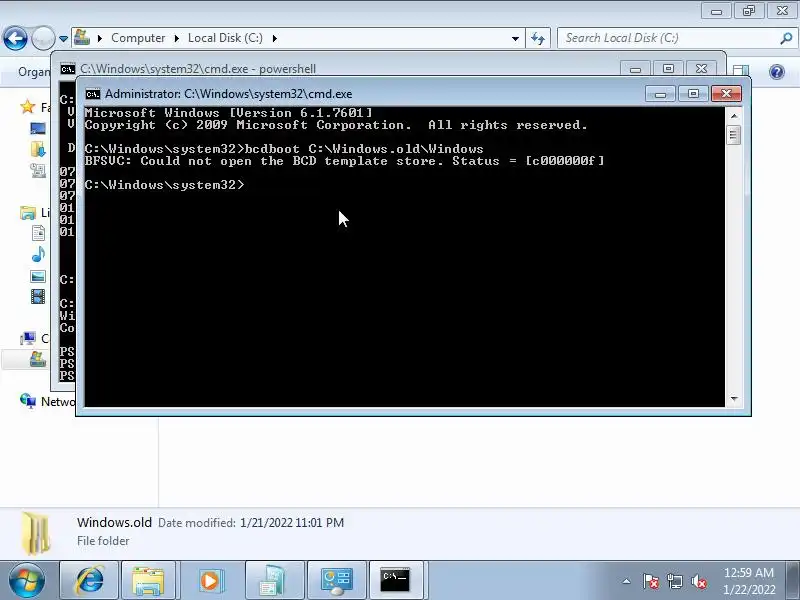Open the powershell cmd window system icon
The height and width of the screenshot is (600, 800).
(x=68, y=69)
